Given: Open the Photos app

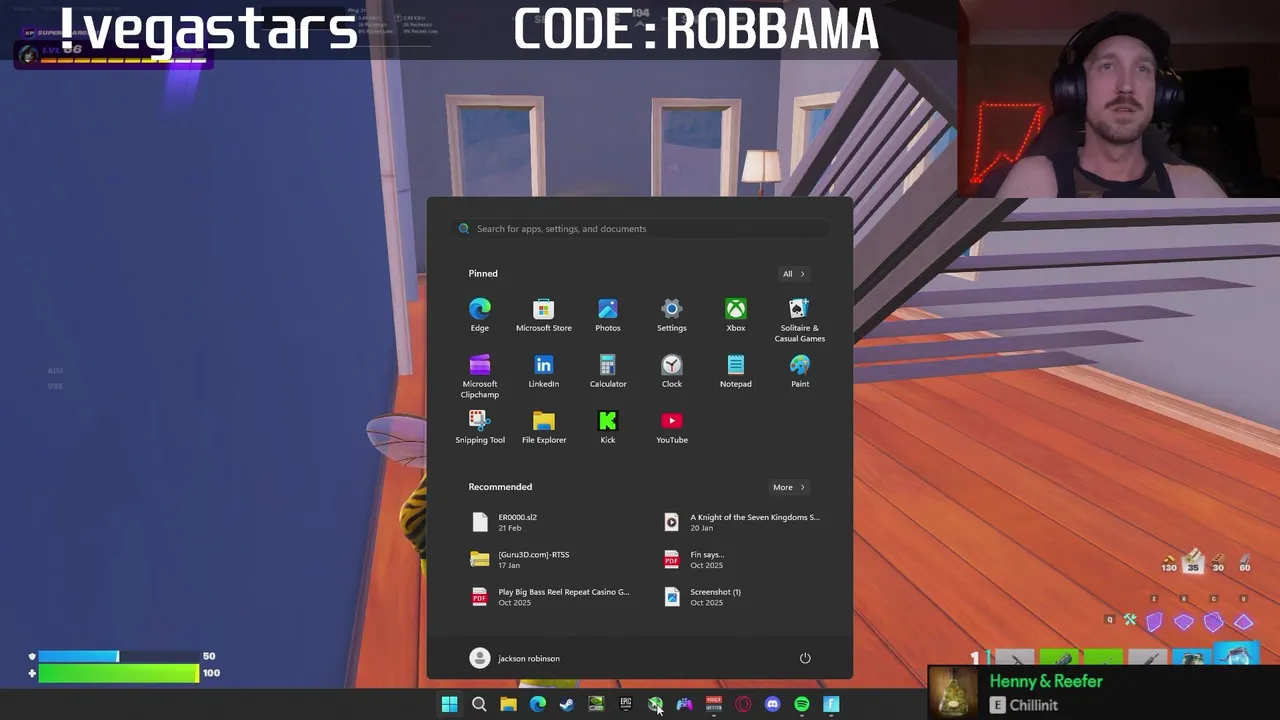Looking at the screenshot, I should (x=608, y=315).
